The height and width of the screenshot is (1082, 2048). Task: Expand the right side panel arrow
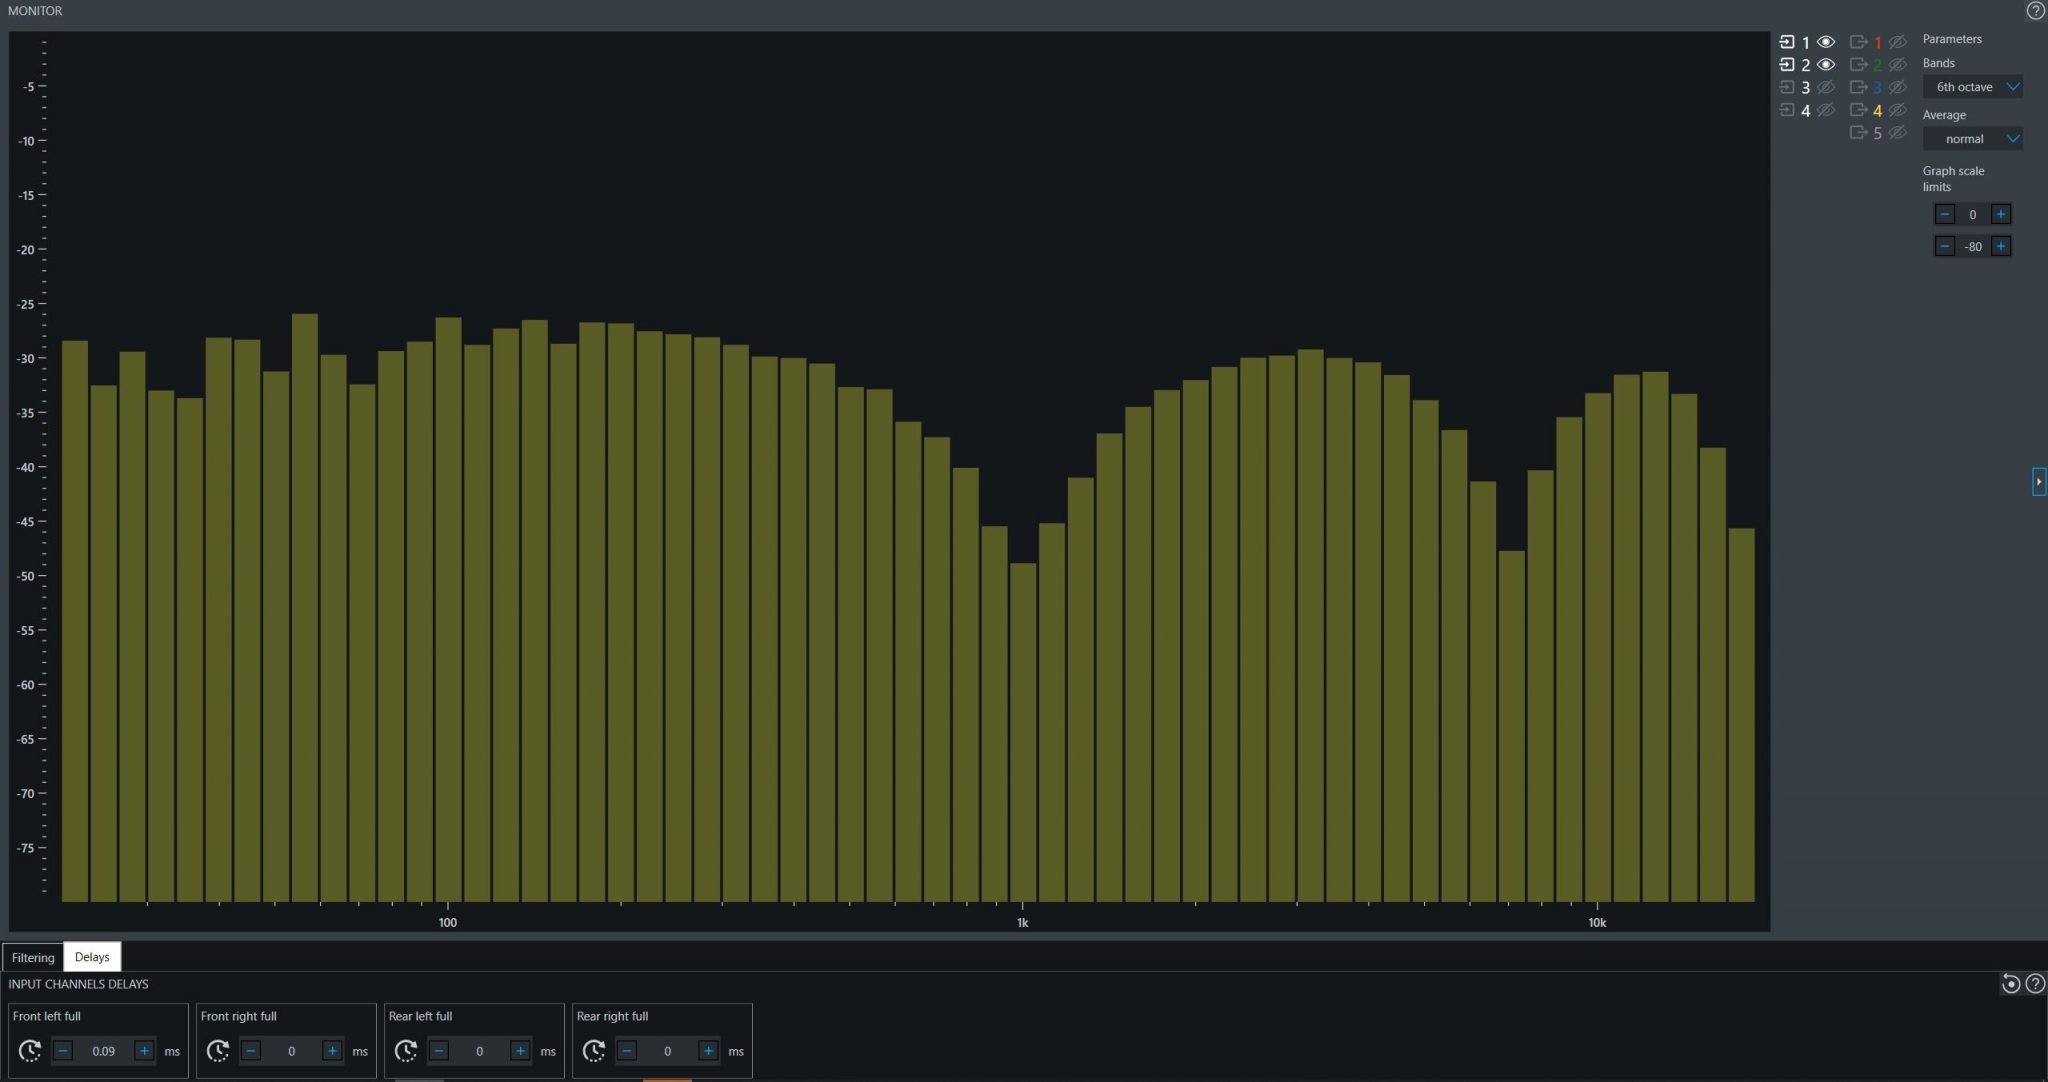[2039, 481]
